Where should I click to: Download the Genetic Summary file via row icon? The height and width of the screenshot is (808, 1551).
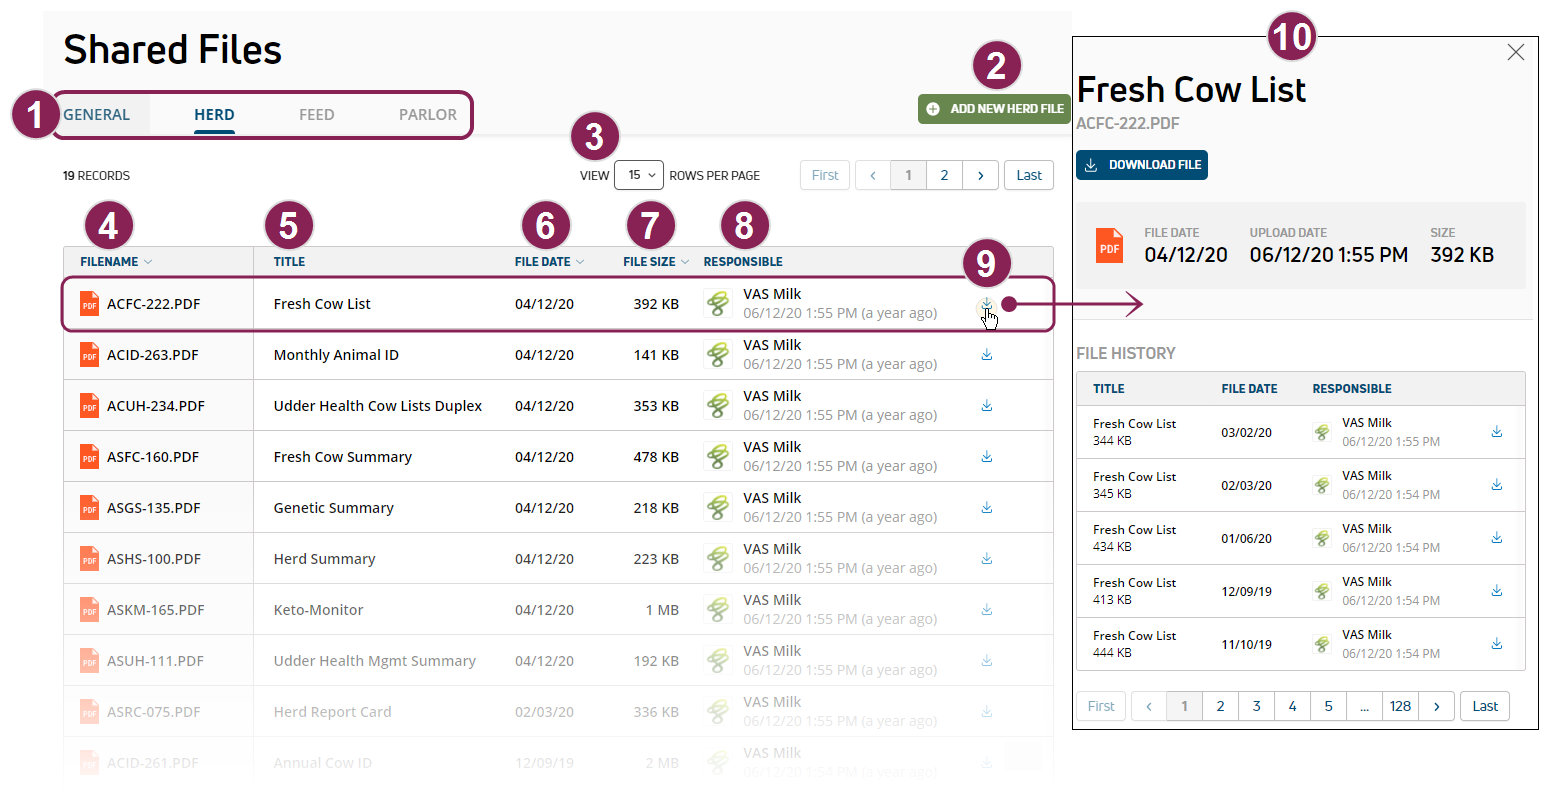(x=987, y=507)
